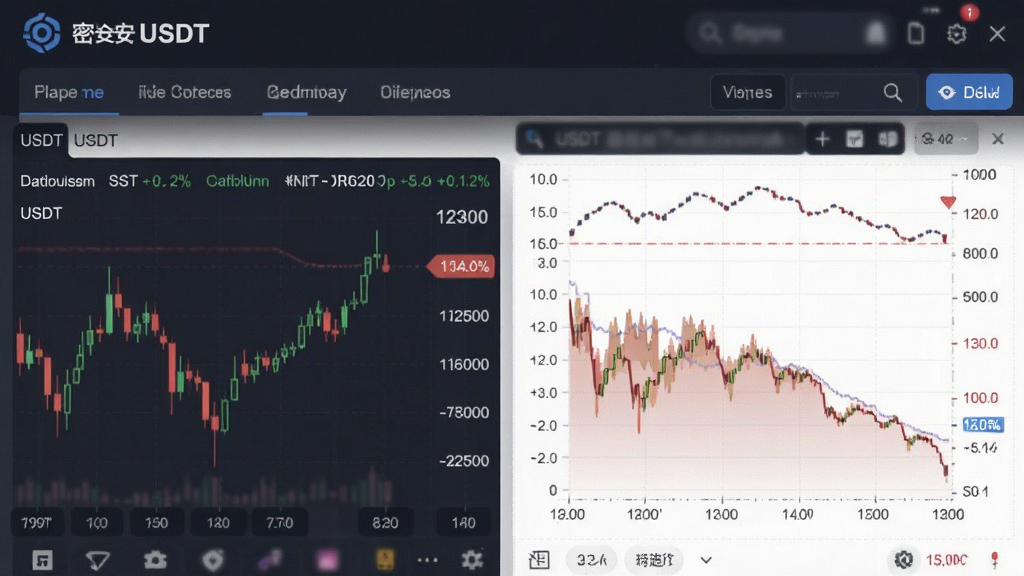Open the 3:40 dropdown above the right chart
This screenshot has width=1024, height=576.
point(946,139)
